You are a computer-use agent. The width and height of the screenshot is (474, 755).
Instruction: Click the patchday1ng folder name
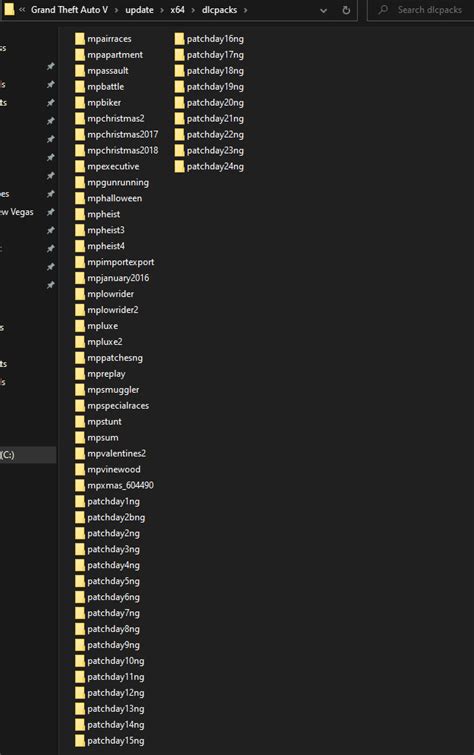click(x=113, y=501)
